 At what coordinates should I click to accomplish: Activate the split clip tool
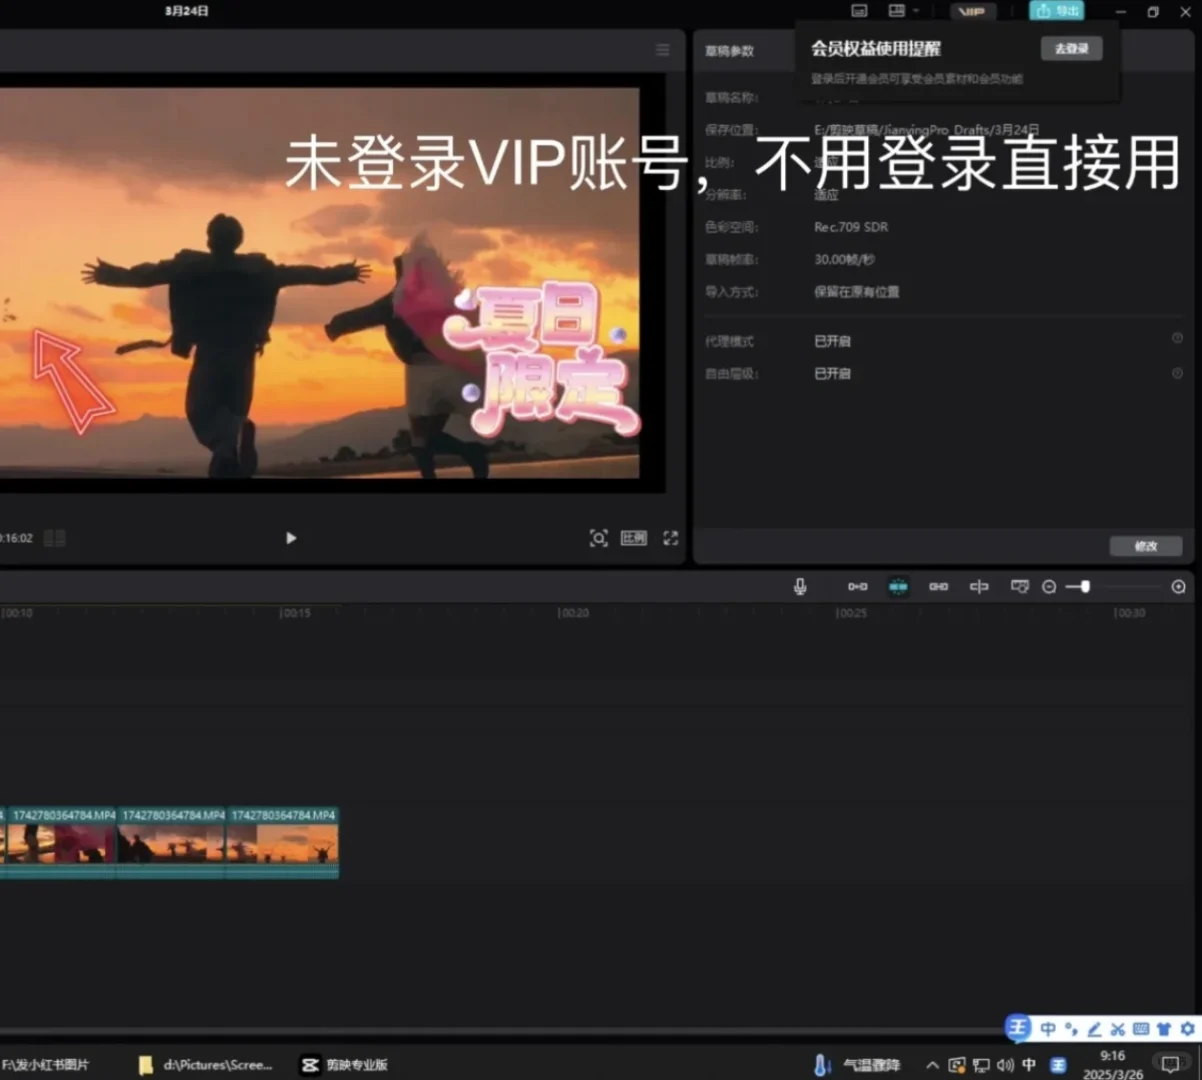(x=978, y=586)
